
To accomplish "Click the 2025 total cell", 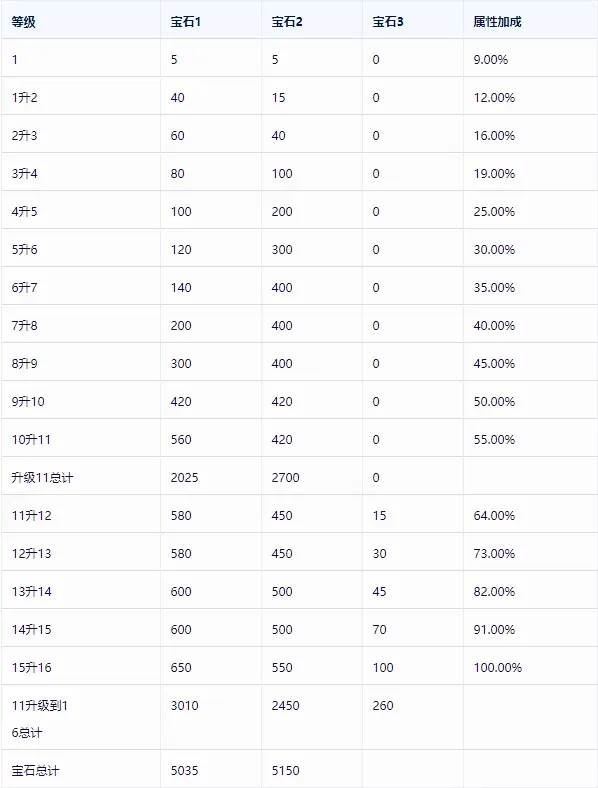I will click(x=184, y=477).
